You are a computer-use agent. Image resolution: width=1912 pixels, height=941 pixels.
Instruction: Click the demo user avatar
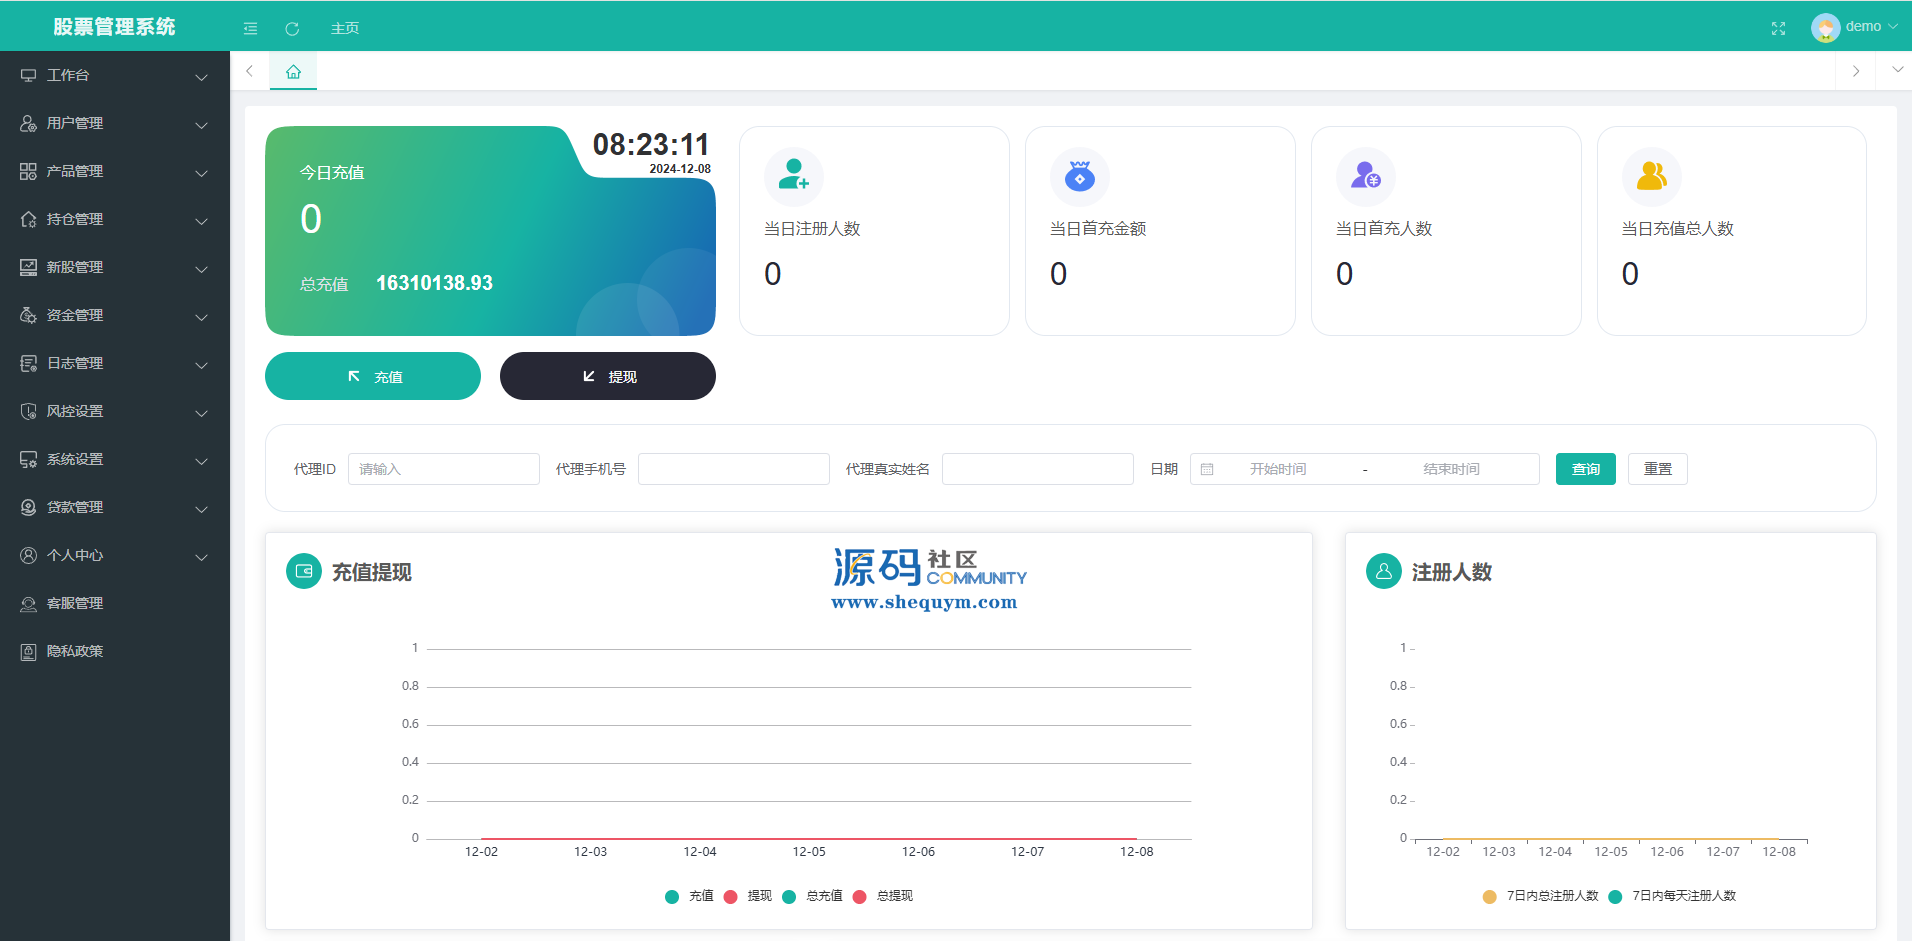click(1825, 27)
